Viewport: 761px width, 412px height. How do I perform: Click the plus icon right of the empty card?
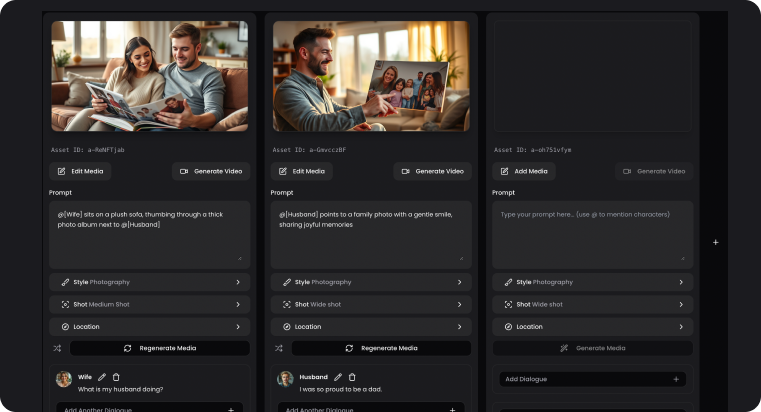715,242
